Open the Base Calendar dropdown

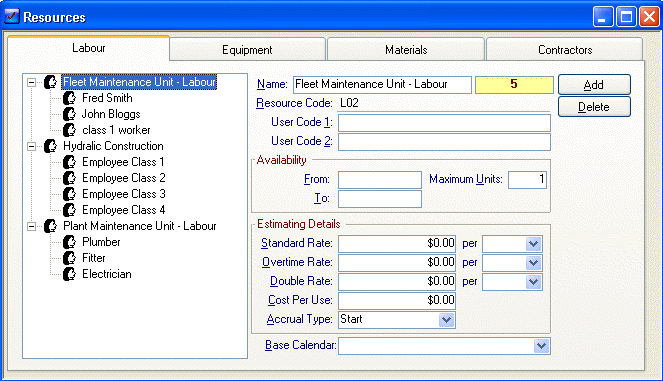[542, 346]
